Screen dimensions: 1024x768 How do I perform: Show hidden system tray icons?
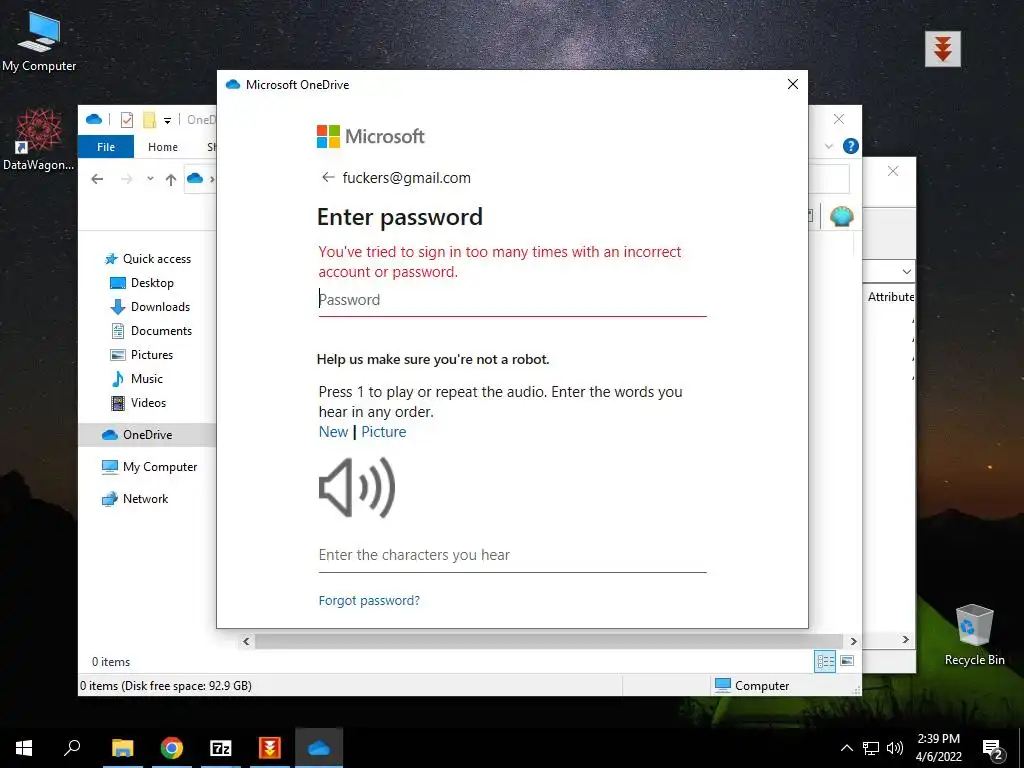[846, 748]
